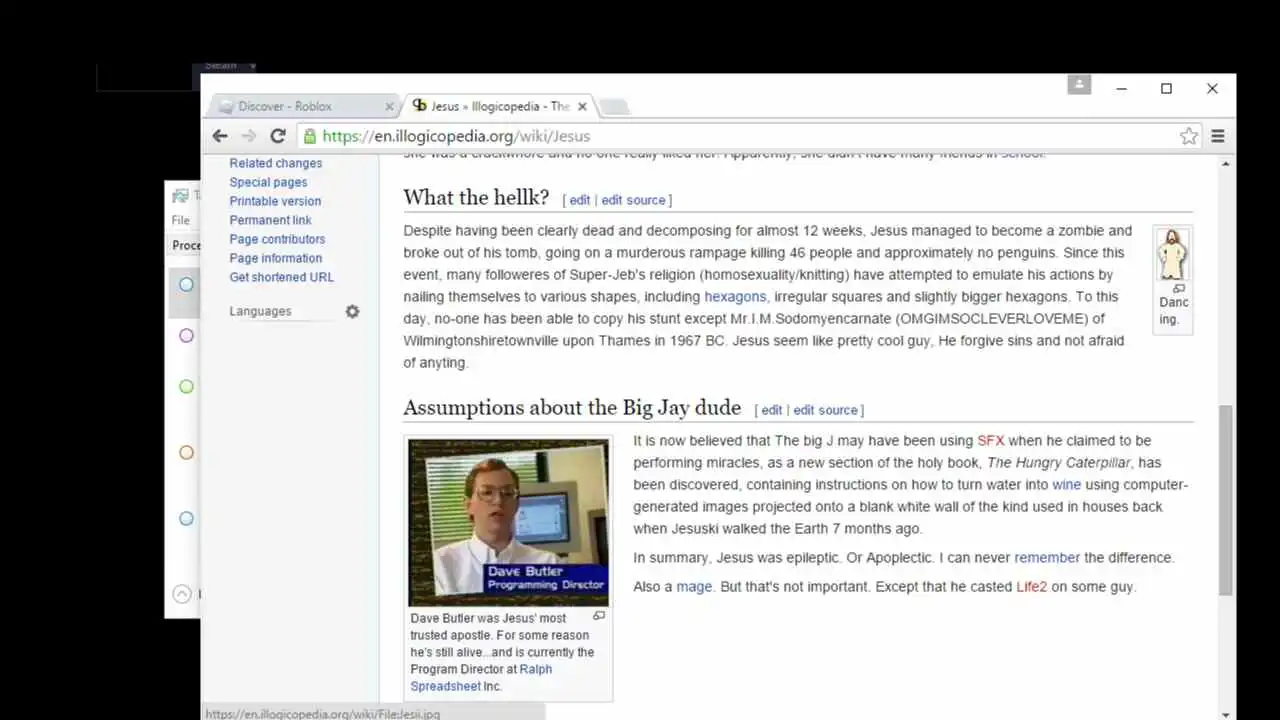Screen dimensions: 1280x720
Task: Click the address bar URL field
Action: [740, 136]
